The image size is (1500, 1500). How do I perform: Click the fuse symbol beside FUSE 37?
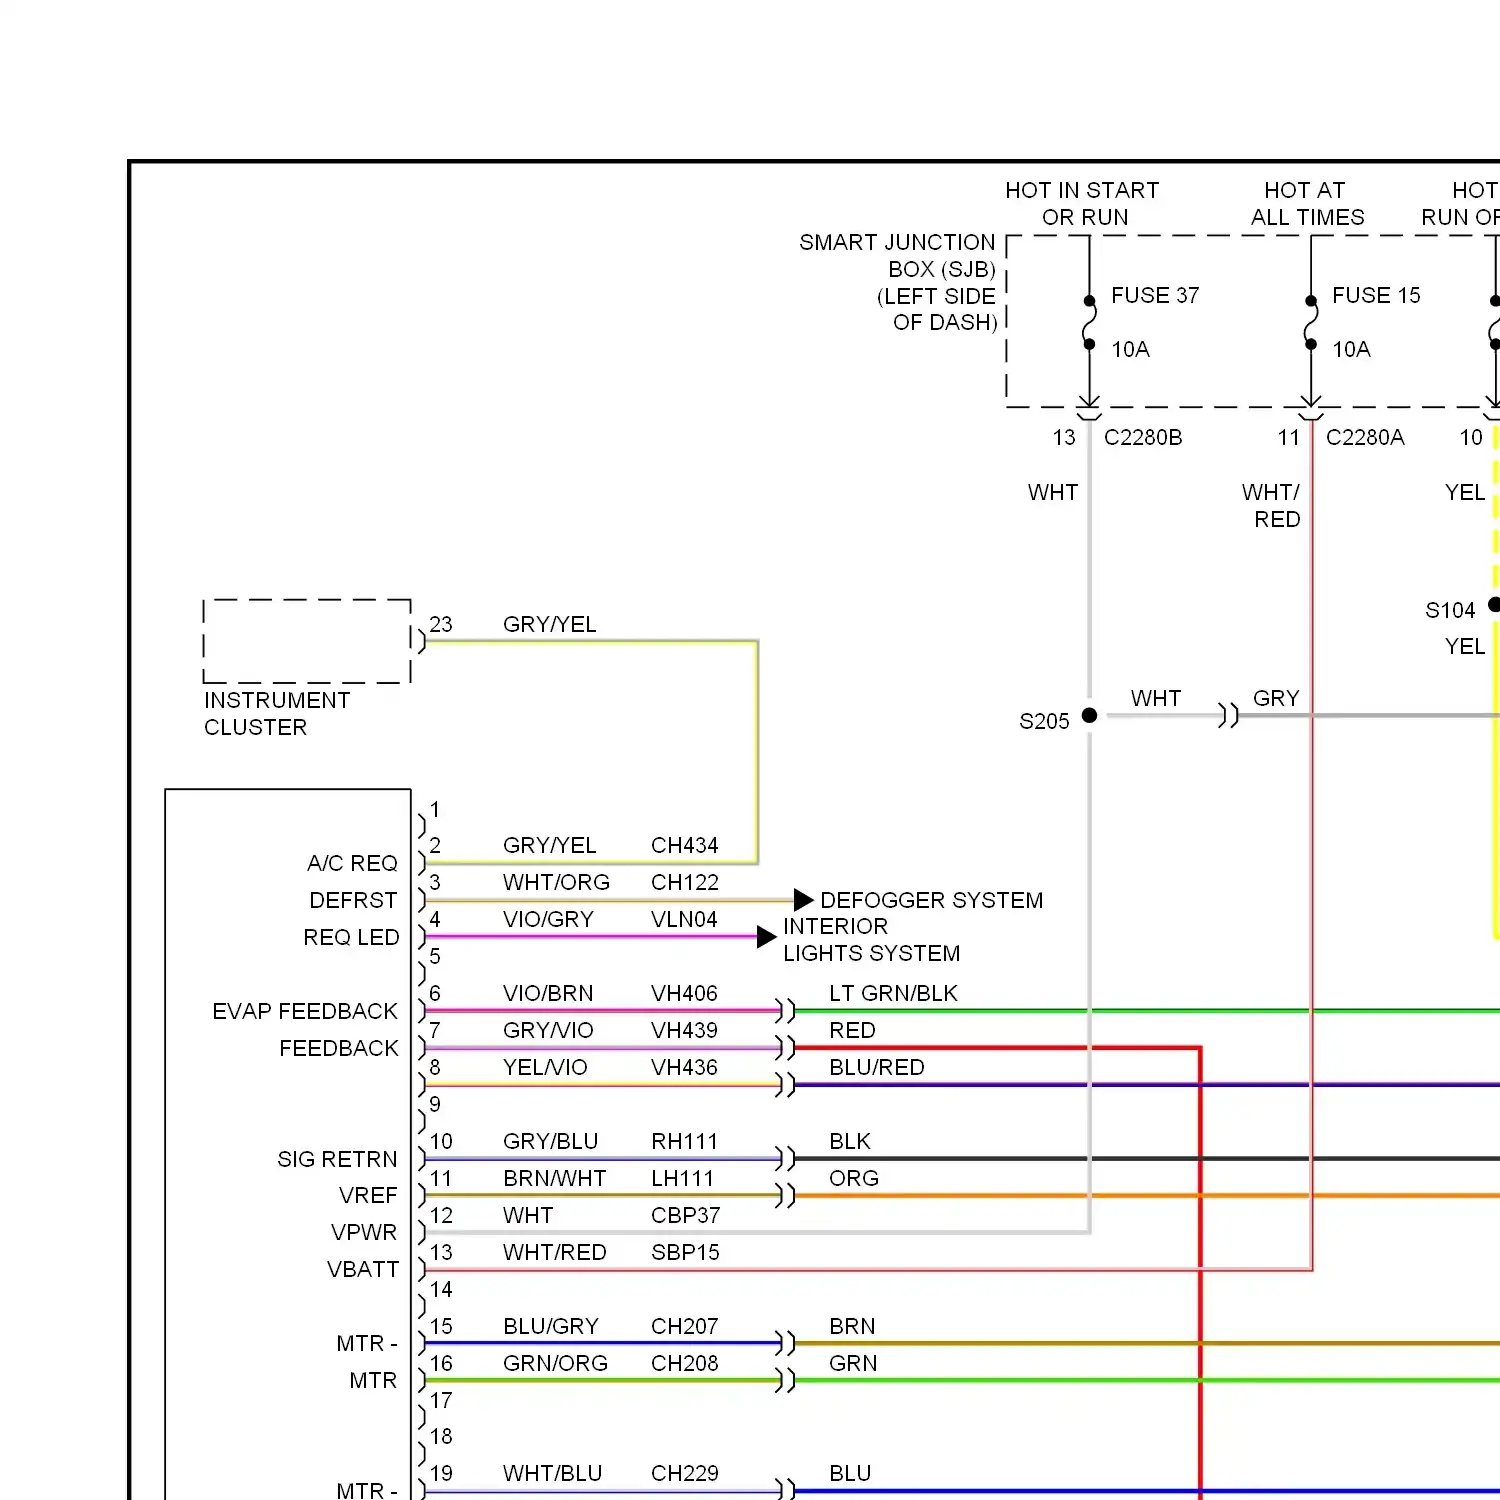point(1090,322)
